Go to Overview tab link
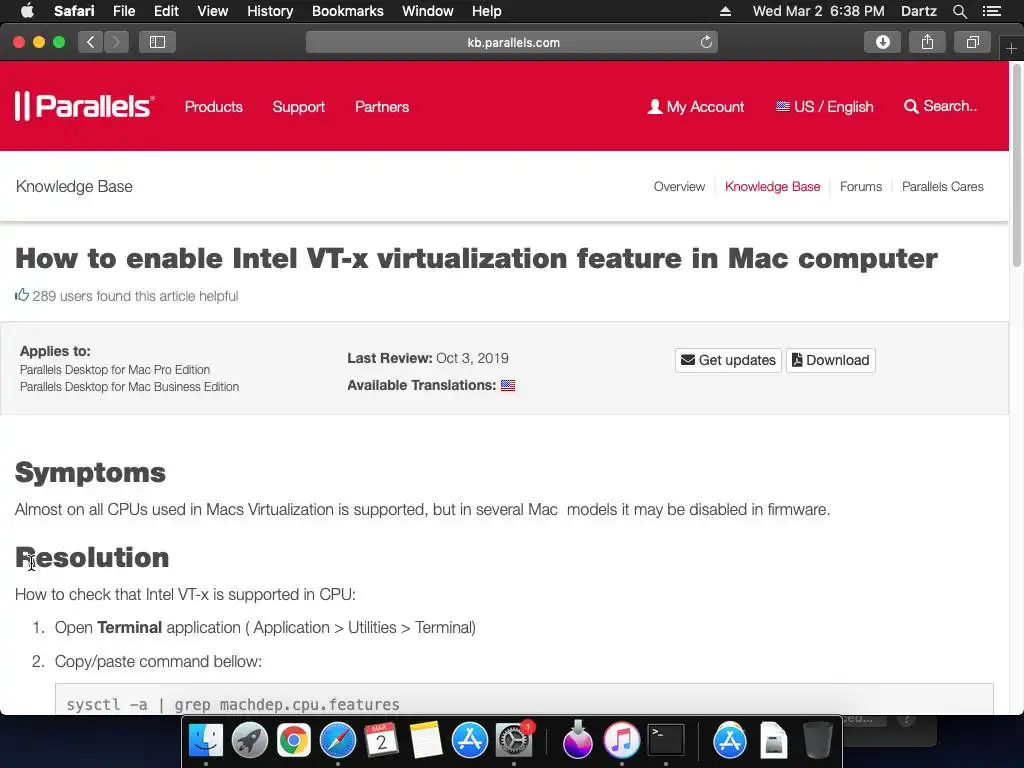The image size is (1024, 768). 679,187
